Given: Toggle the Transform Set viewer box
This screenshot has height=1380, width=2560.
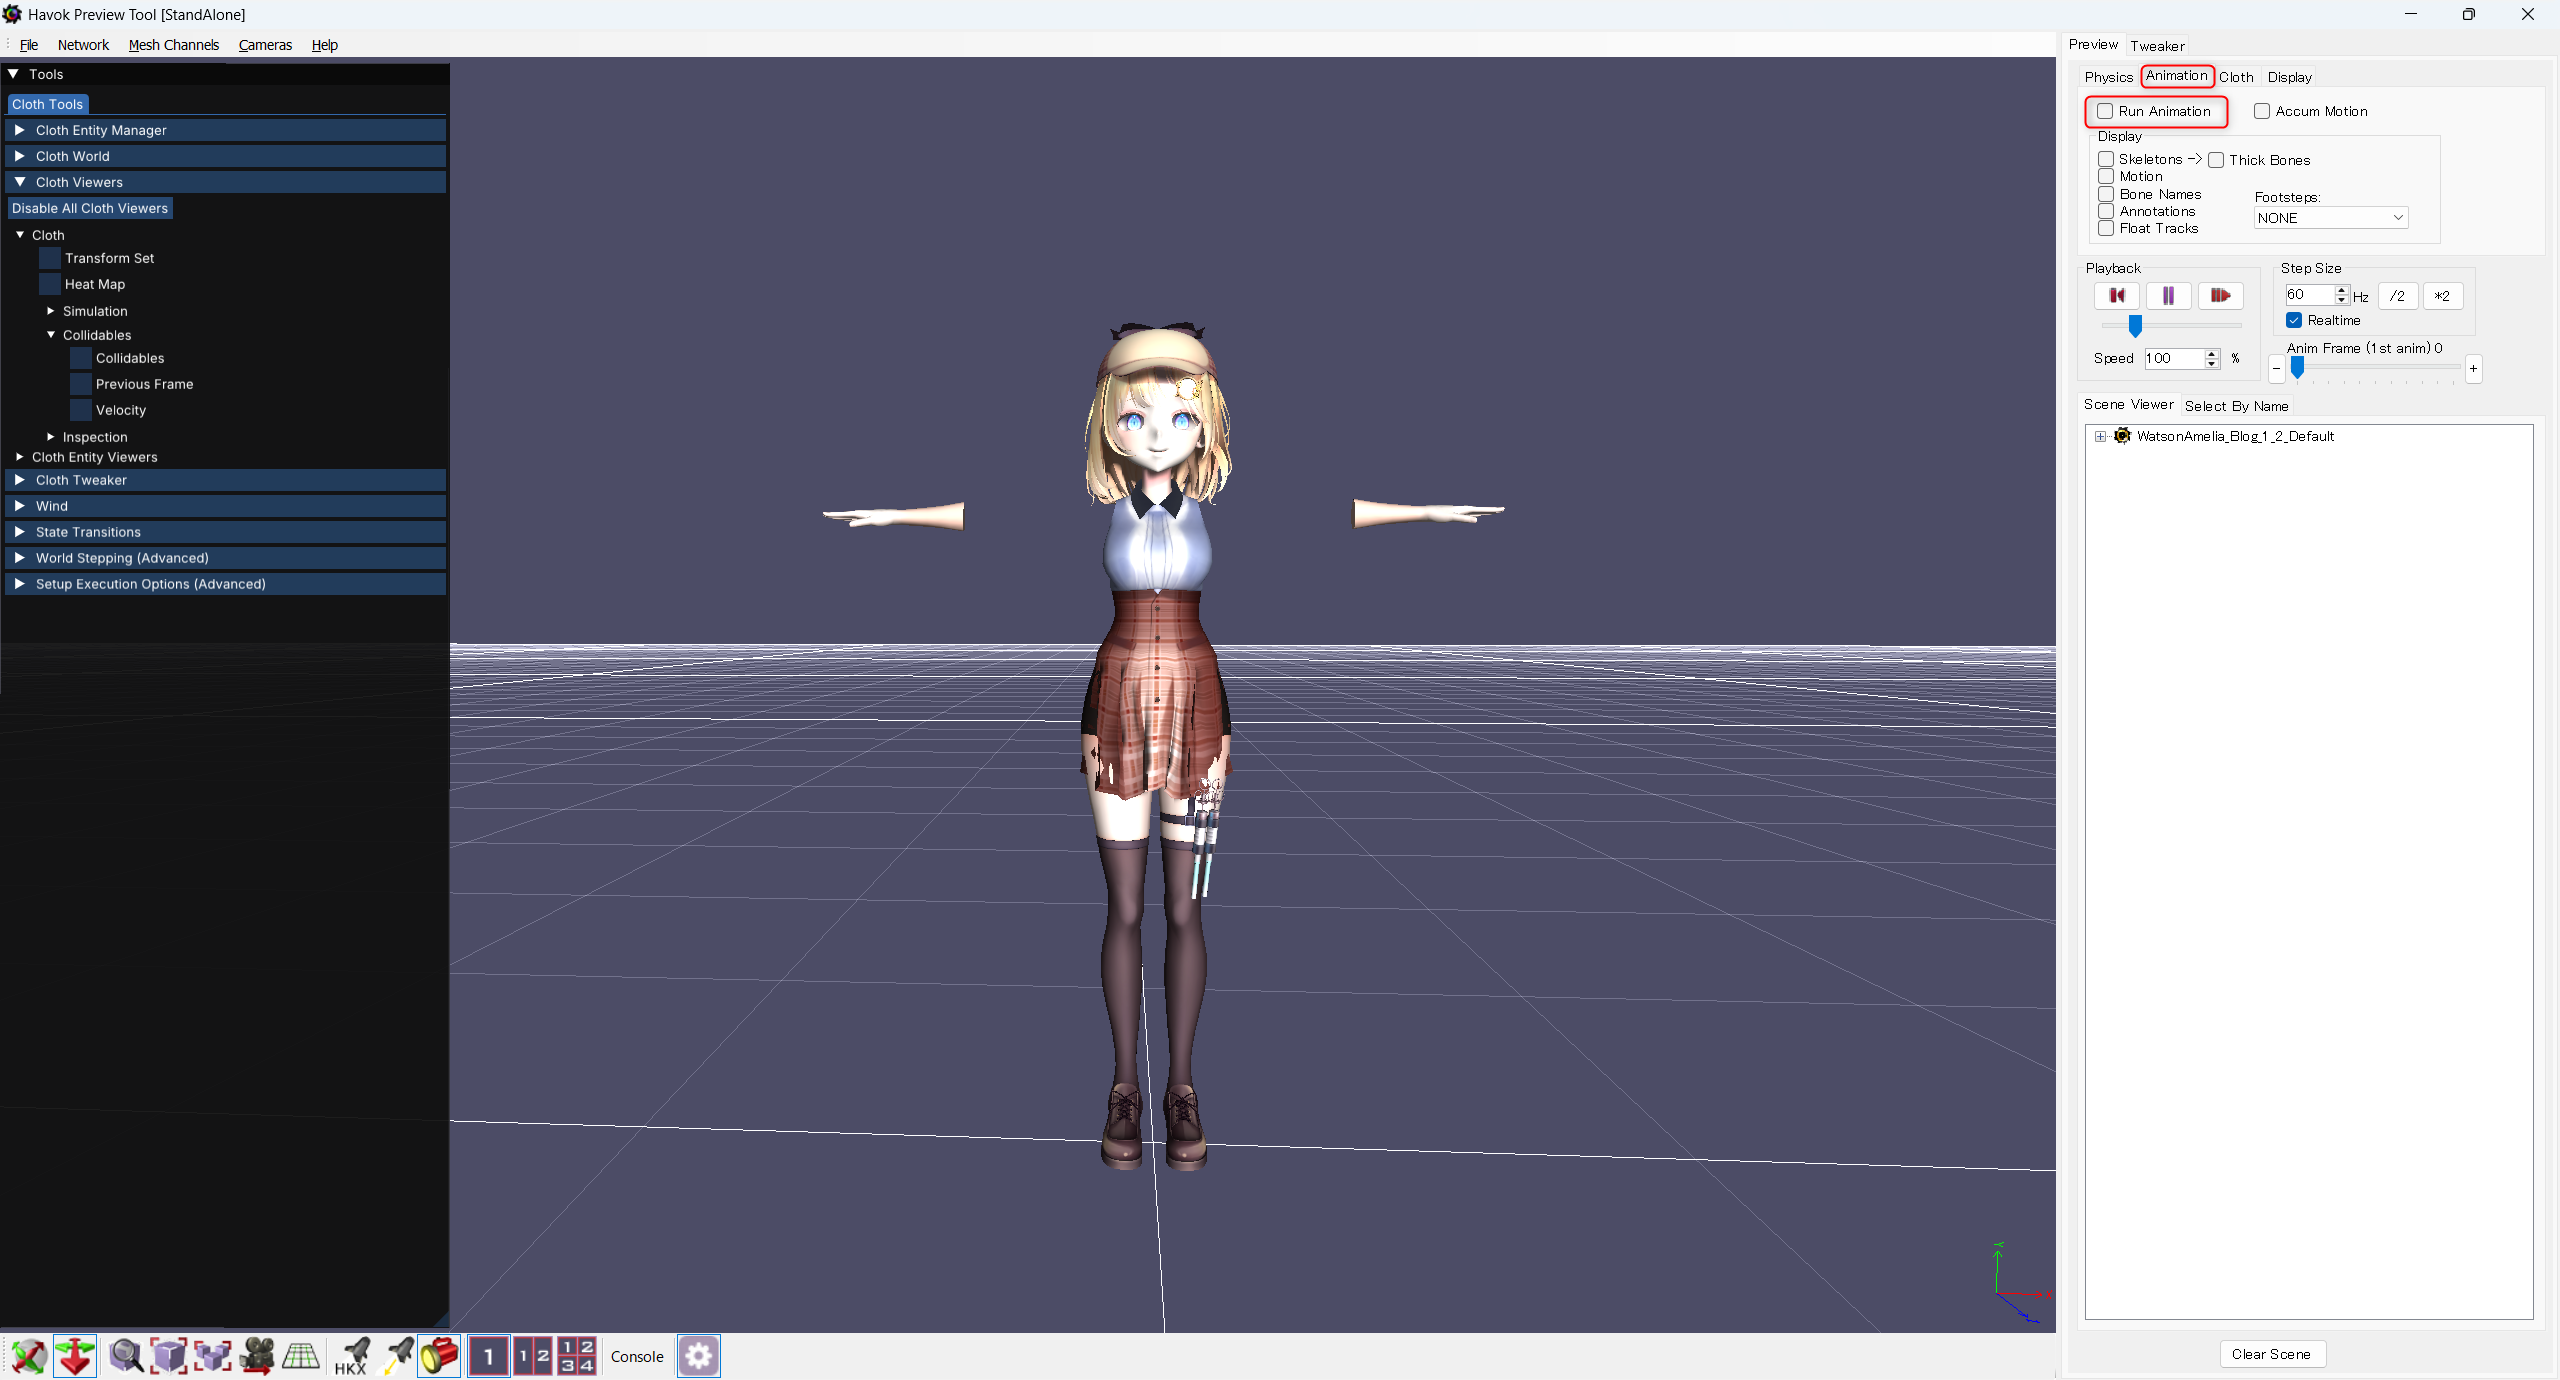Looking at the screenshot, I should coord(50,258).
